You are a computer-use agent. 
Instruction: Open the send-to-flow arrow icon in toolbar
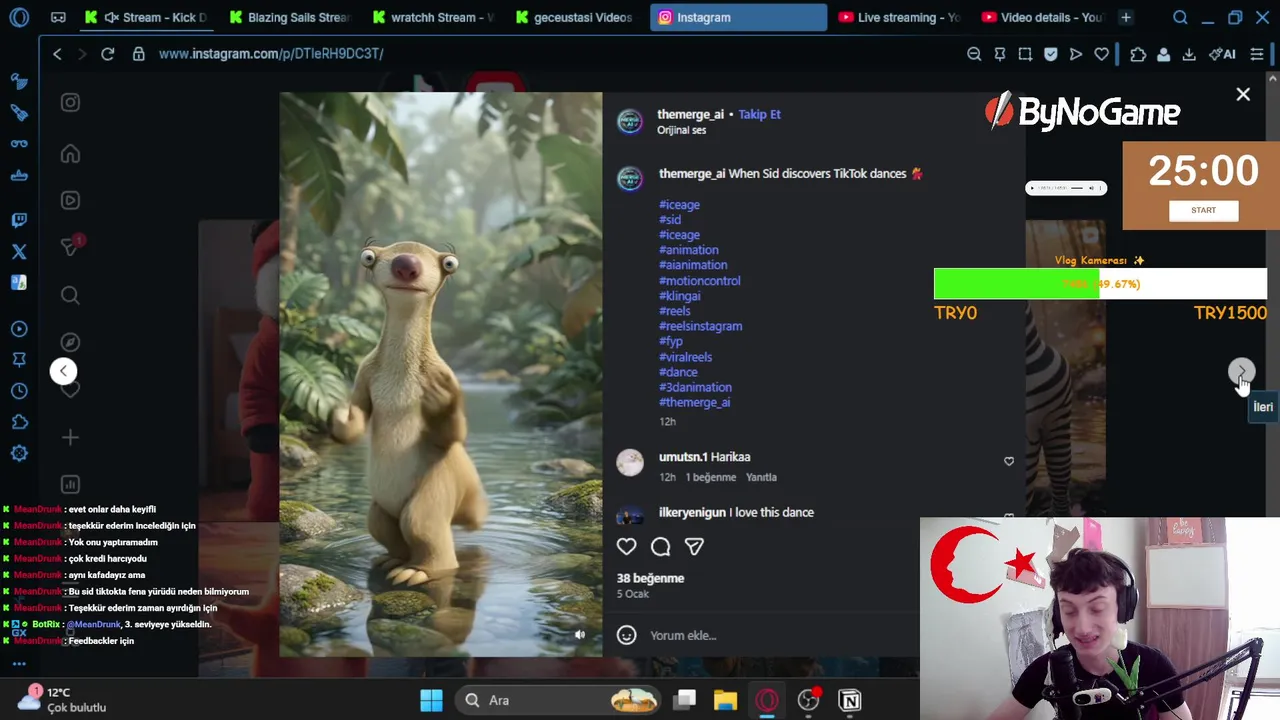pos(1076,54)
